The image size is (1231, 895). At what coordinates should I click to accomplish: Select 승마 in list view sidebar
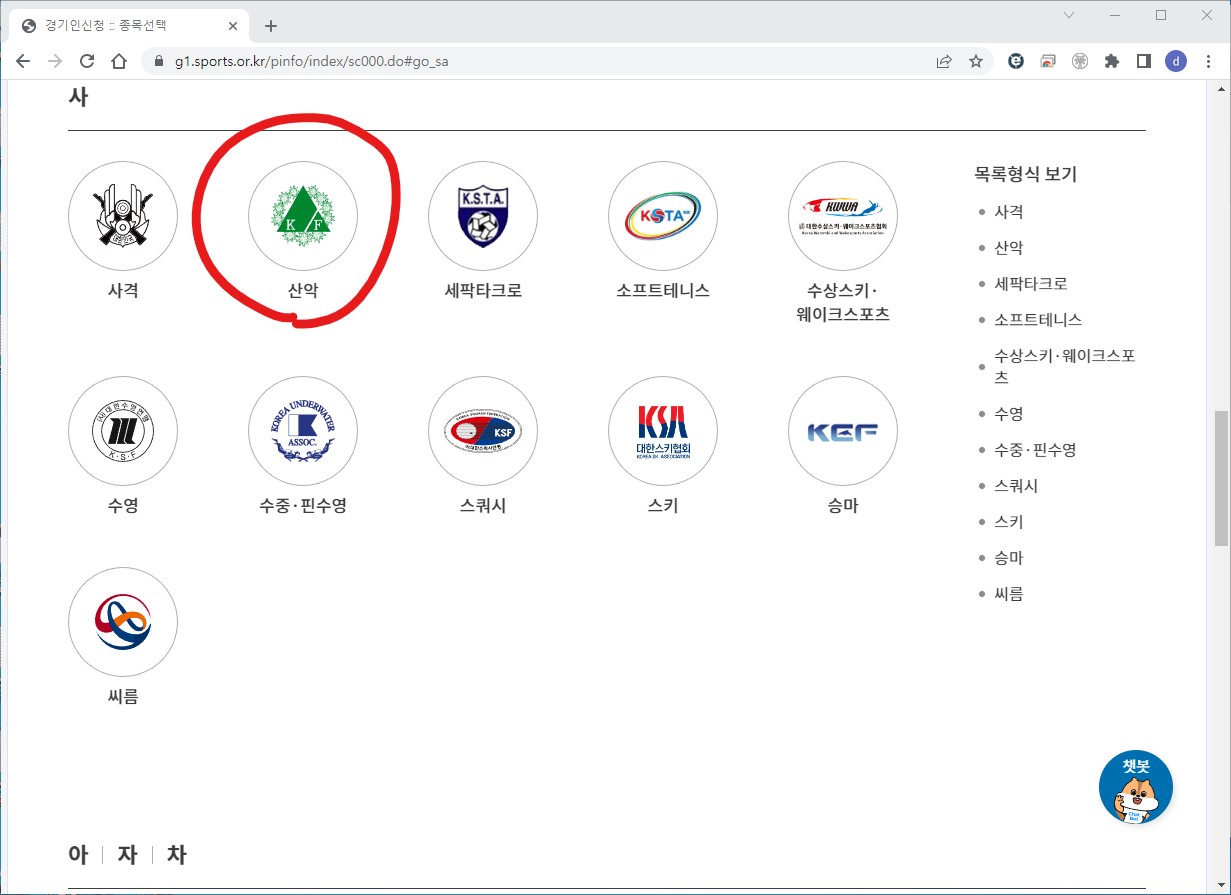tap(1008, 558)
